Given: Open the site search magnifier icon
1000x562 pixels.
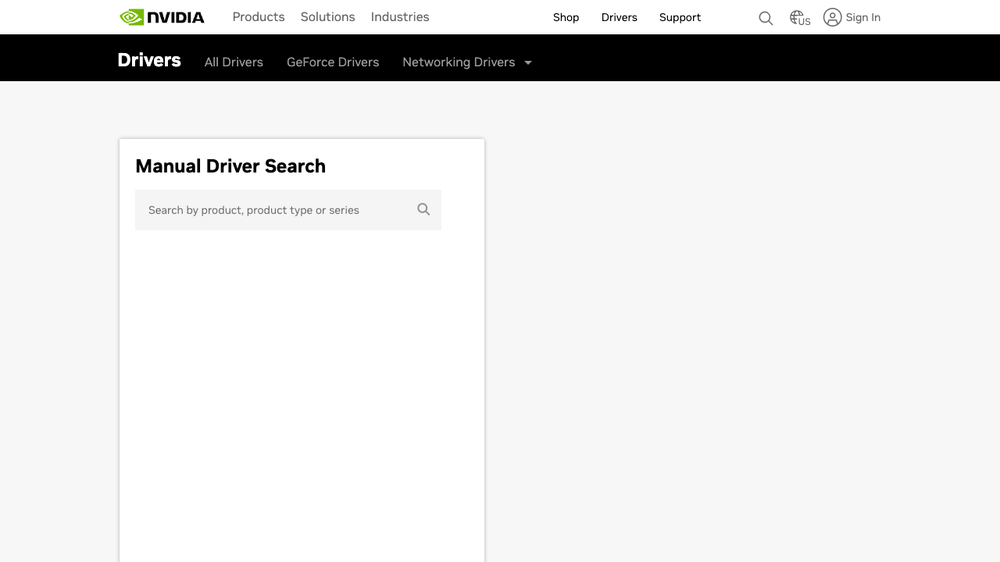Looking at the screenshot, I should [x=765, y=18].
